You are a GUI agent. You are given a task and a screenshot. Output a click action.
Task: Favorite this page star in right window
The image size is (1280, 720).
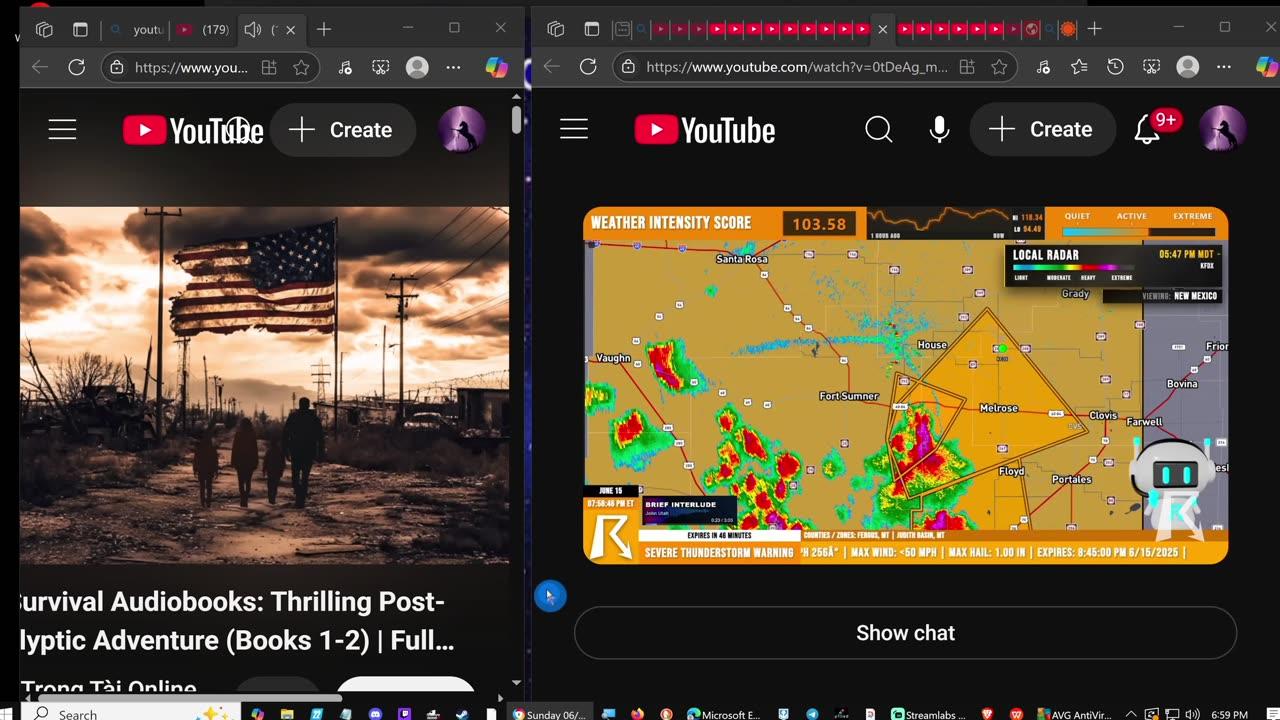(999, 67)
